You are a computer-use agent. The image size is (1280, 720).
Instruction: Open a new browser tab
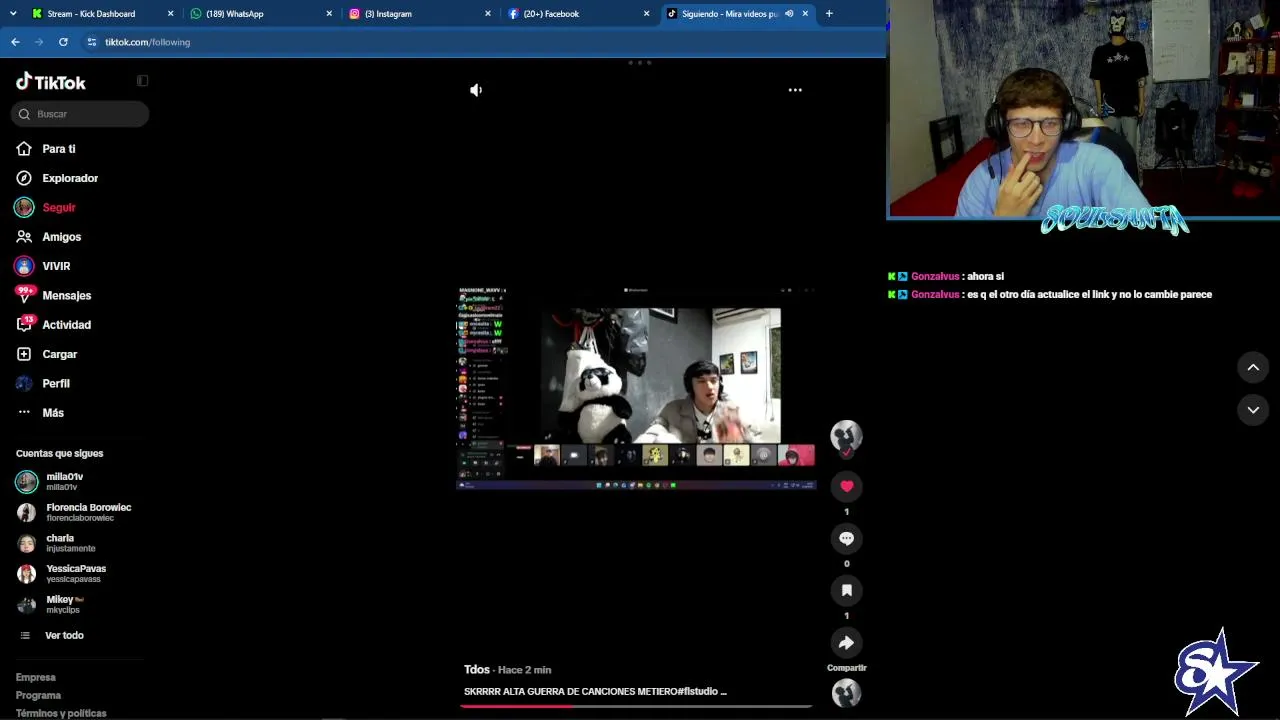(829, 14)
